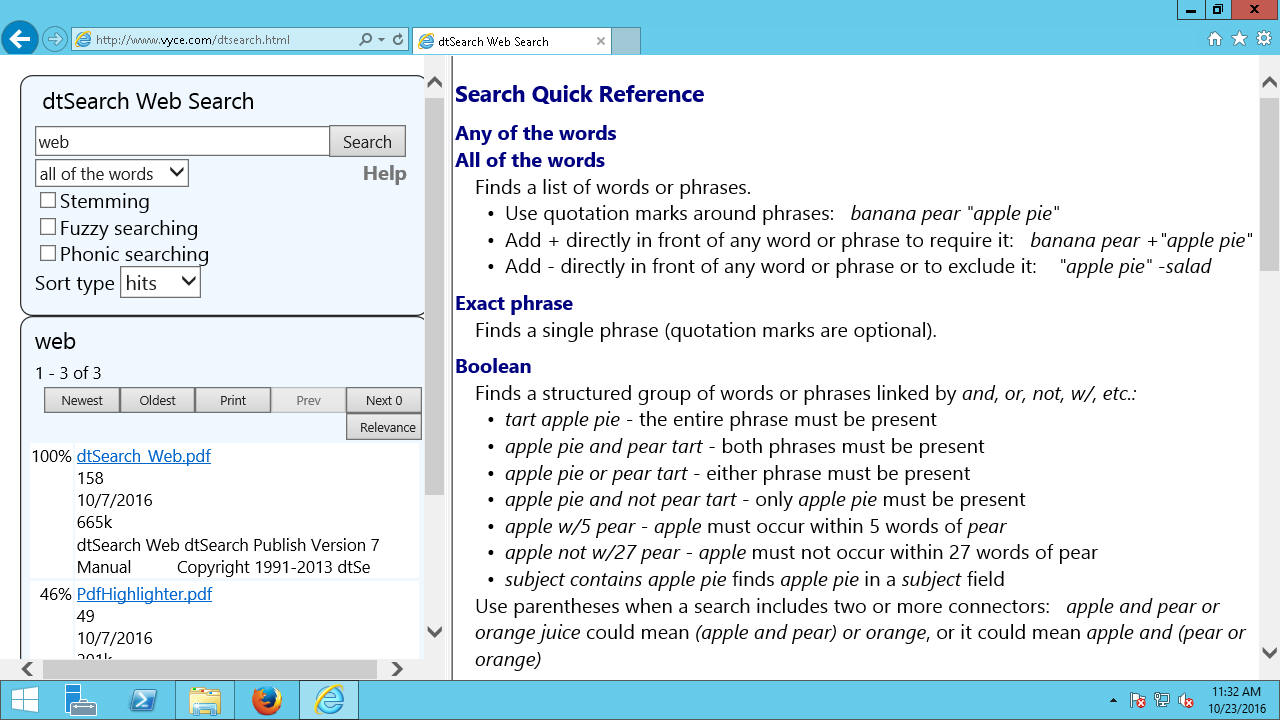Open the clock showing 11:32 AM
The image size is (1280, 720).
point(1237,700)
